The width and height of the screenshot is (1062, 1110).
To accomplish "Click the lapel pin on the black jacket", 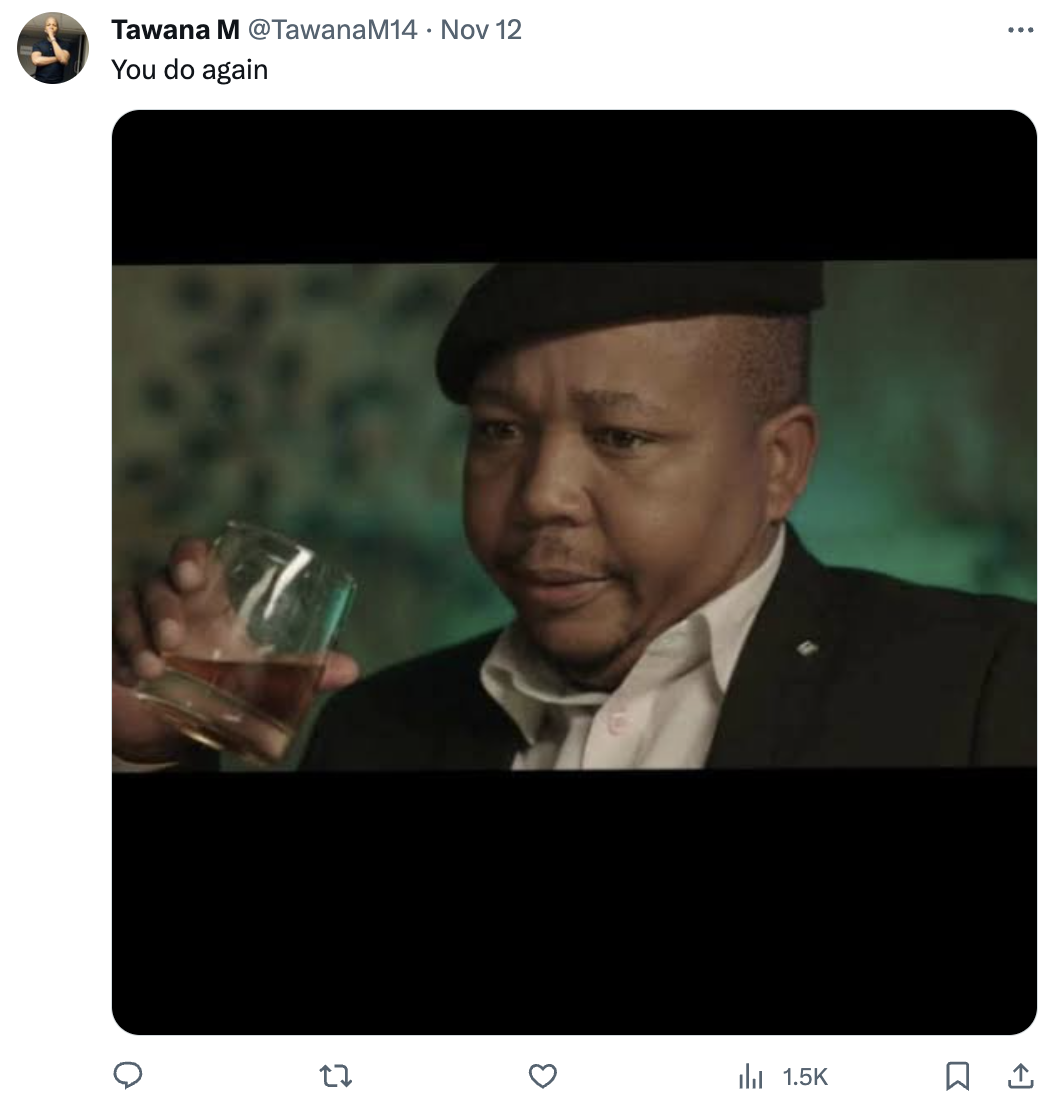I will tap(806, 646).
